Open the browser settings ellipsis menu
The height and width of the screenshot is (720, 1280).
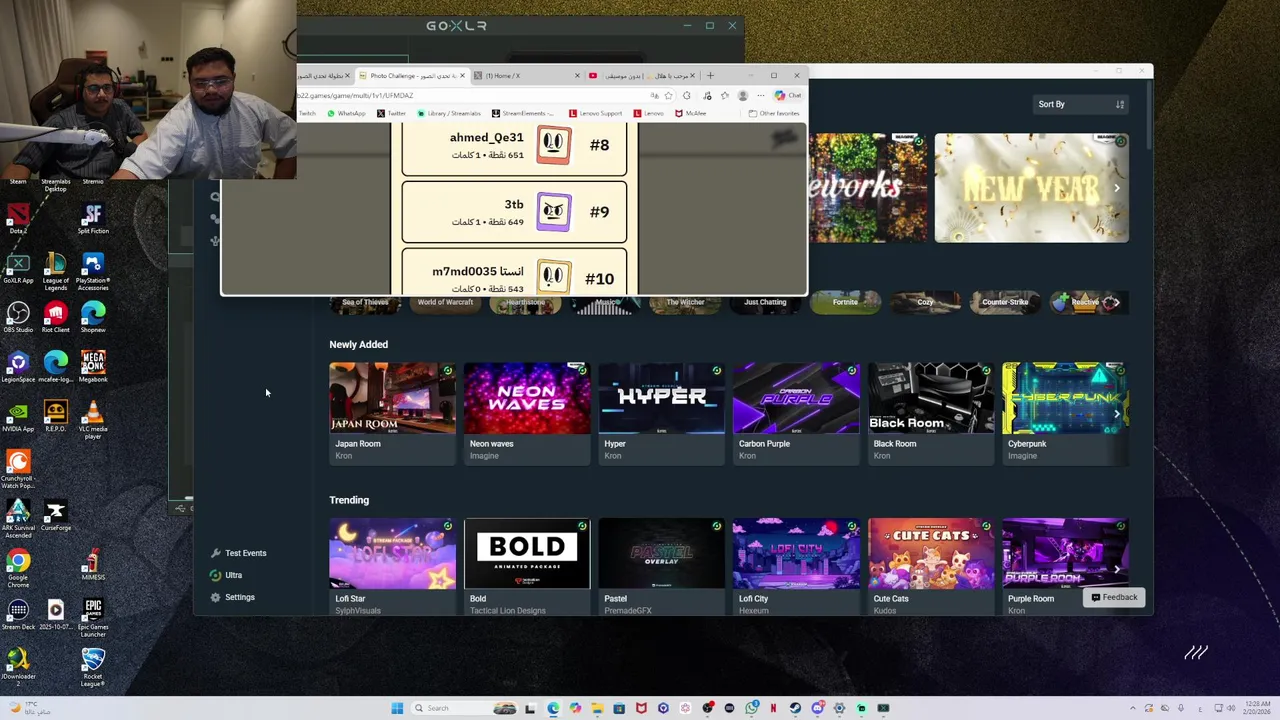(760, 96)
